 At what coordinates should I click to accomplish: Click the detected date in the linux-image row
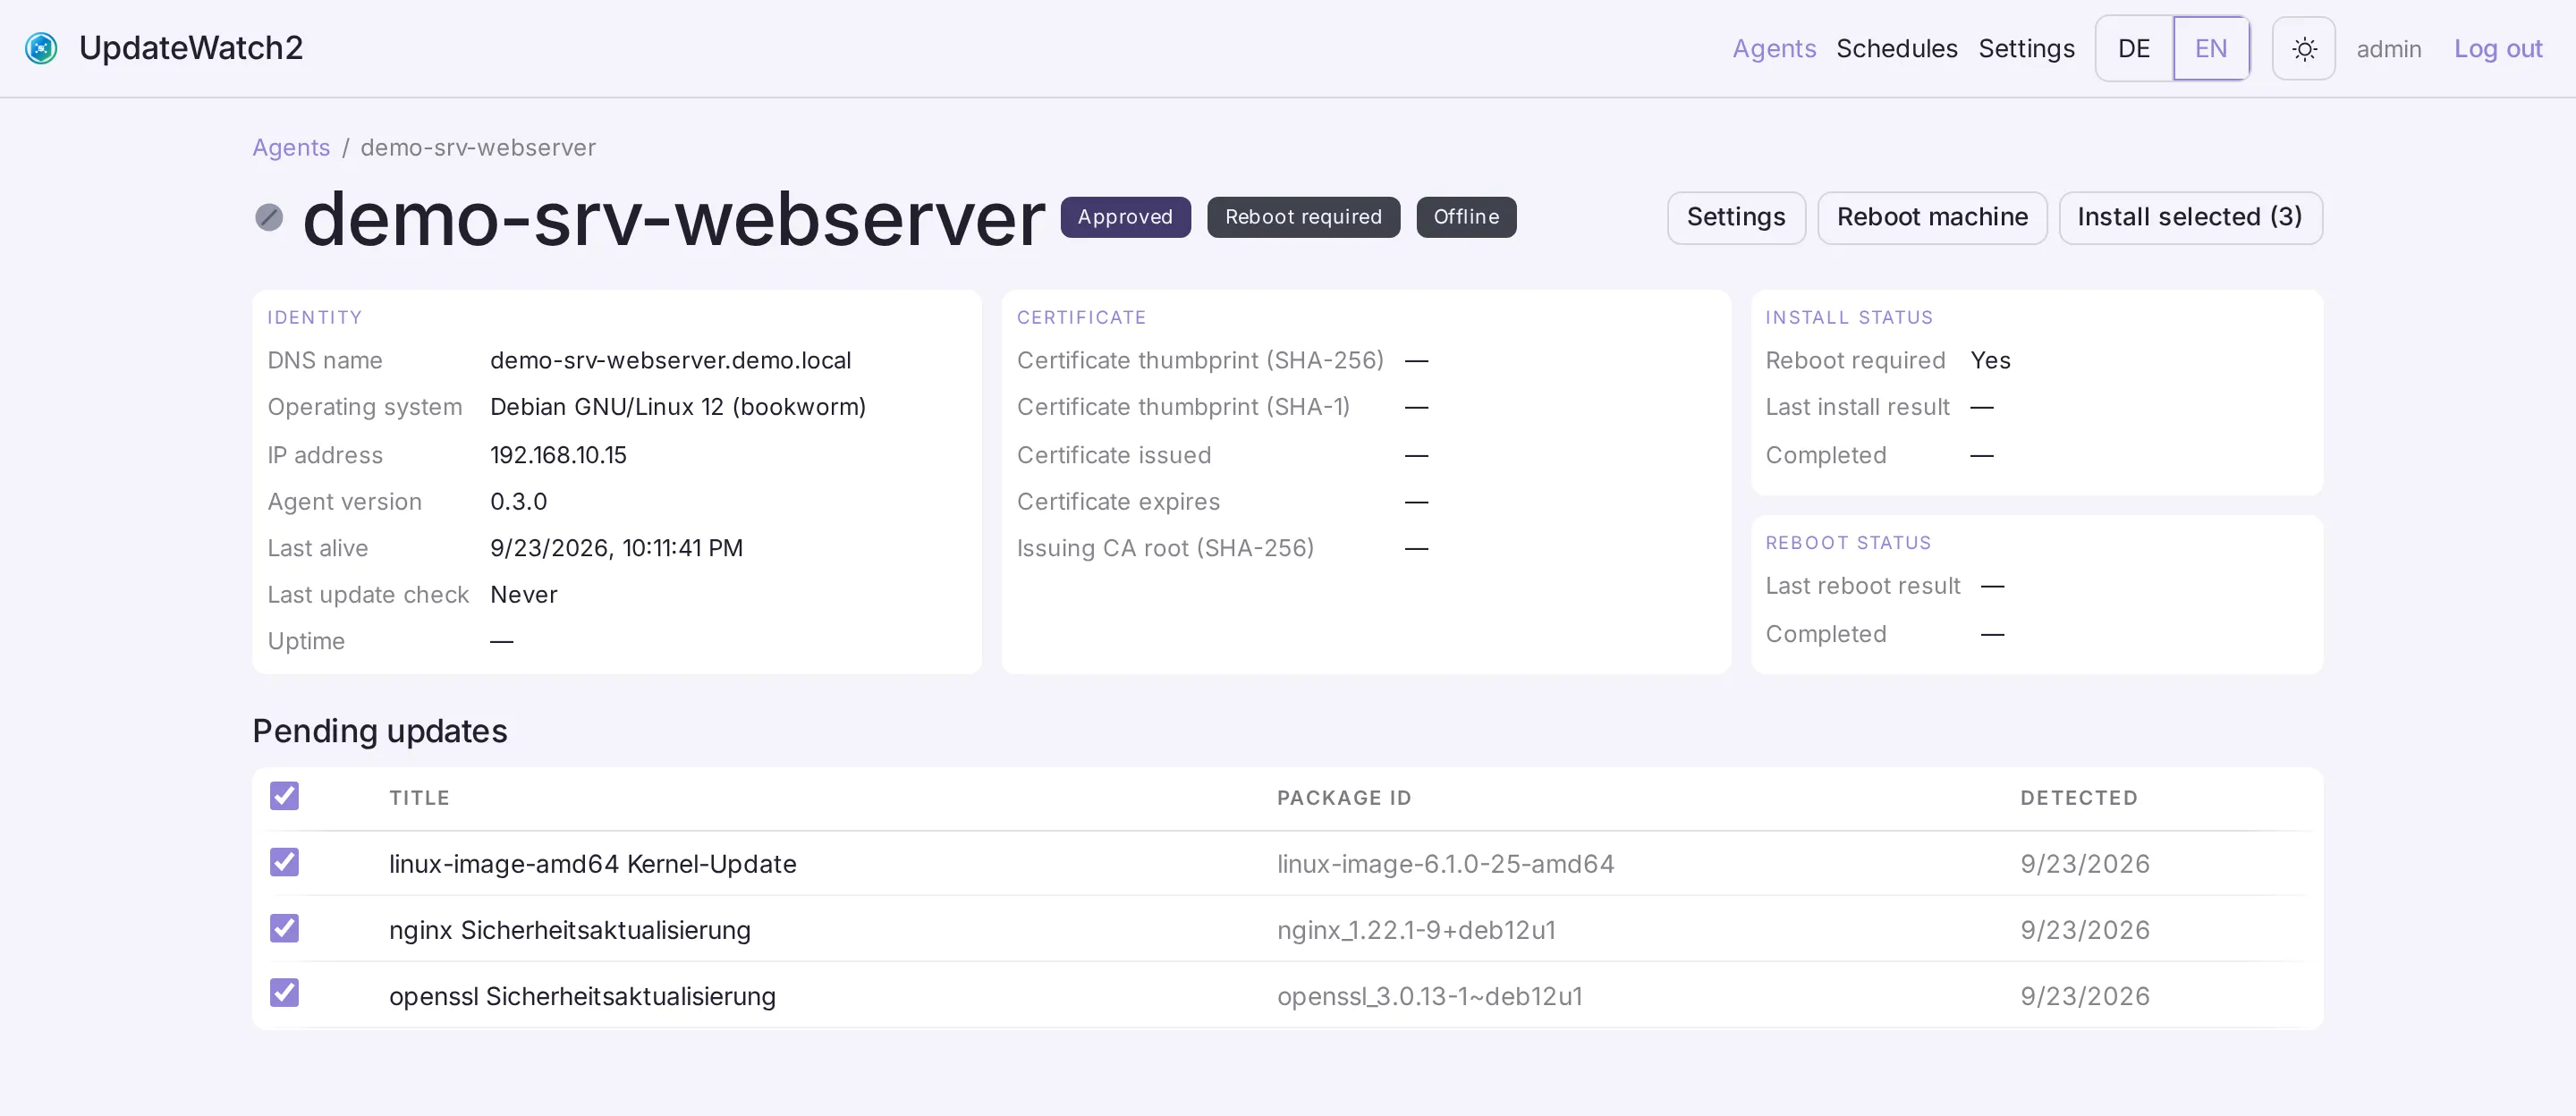(2084, 863)
